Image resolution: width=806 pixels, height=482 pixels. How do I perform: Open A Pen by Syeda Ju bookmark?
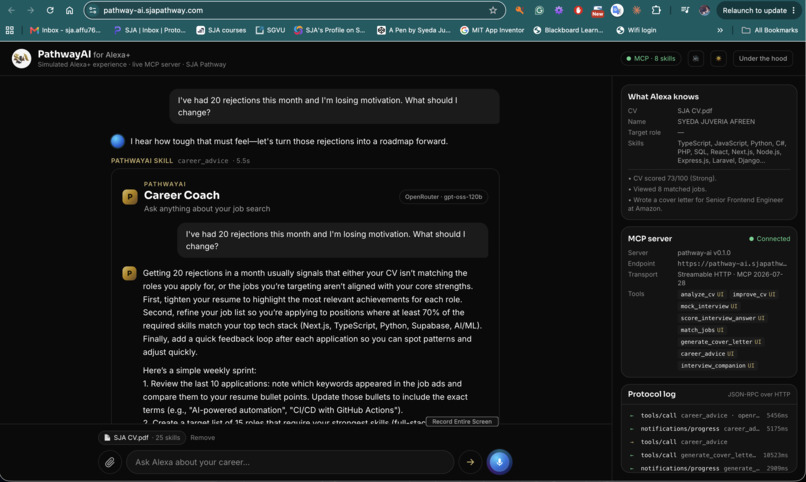pos(413,30)
